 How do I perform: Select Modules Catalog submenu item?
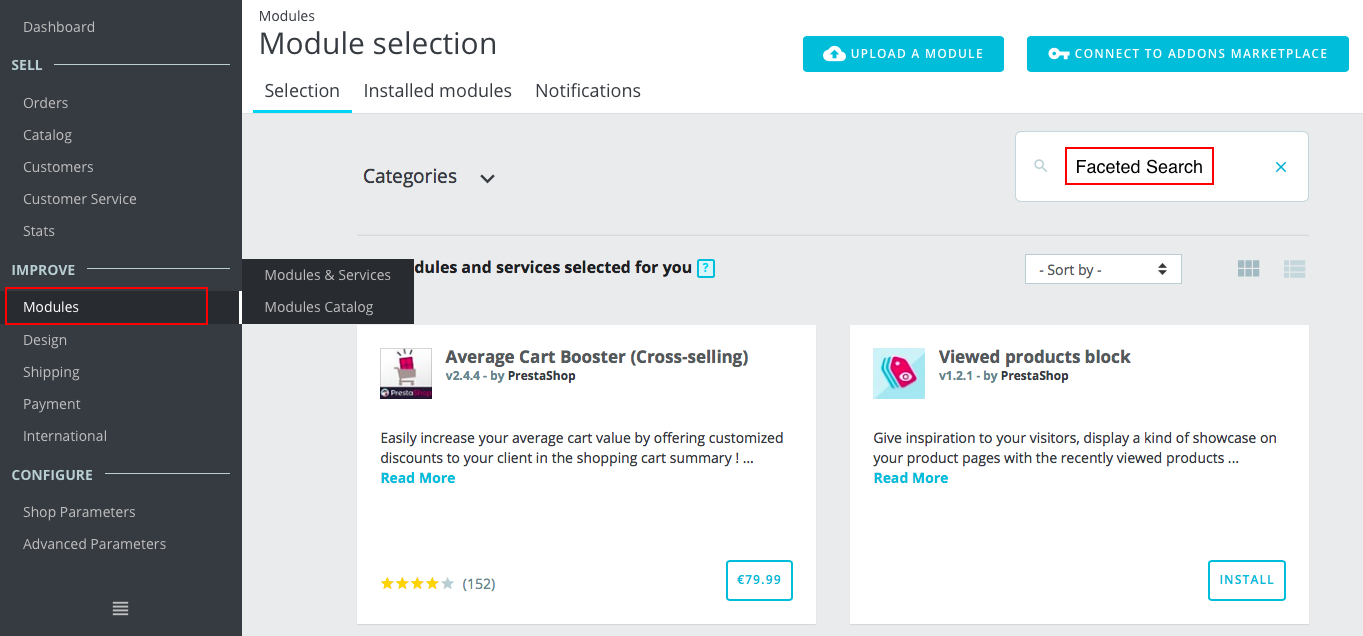[319, 307]
